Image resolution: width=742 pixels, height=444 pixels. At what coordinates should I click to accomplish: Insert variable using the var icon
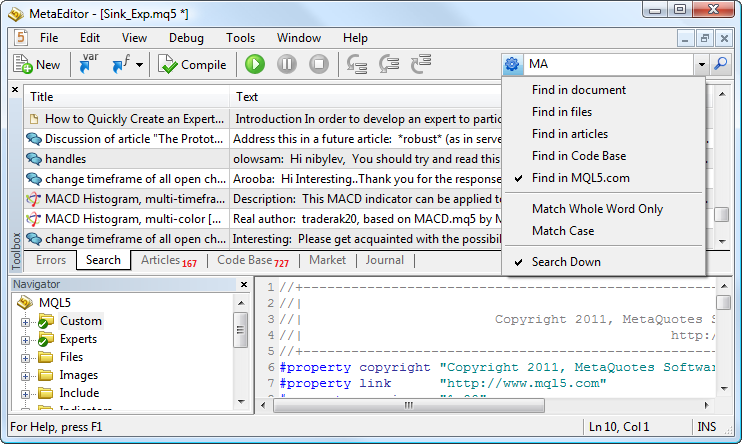(x=88, y=63)
